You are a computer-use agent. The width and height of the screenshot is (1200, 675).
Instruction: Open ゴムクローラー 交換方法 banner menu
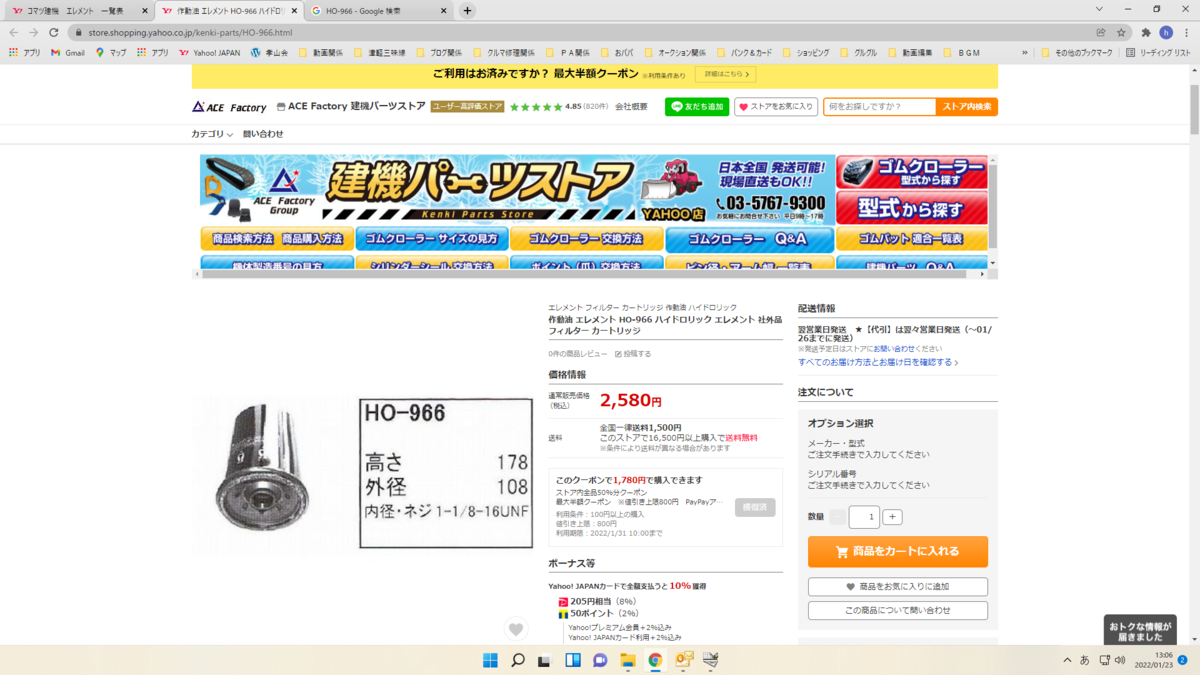(x=586, y=240)
